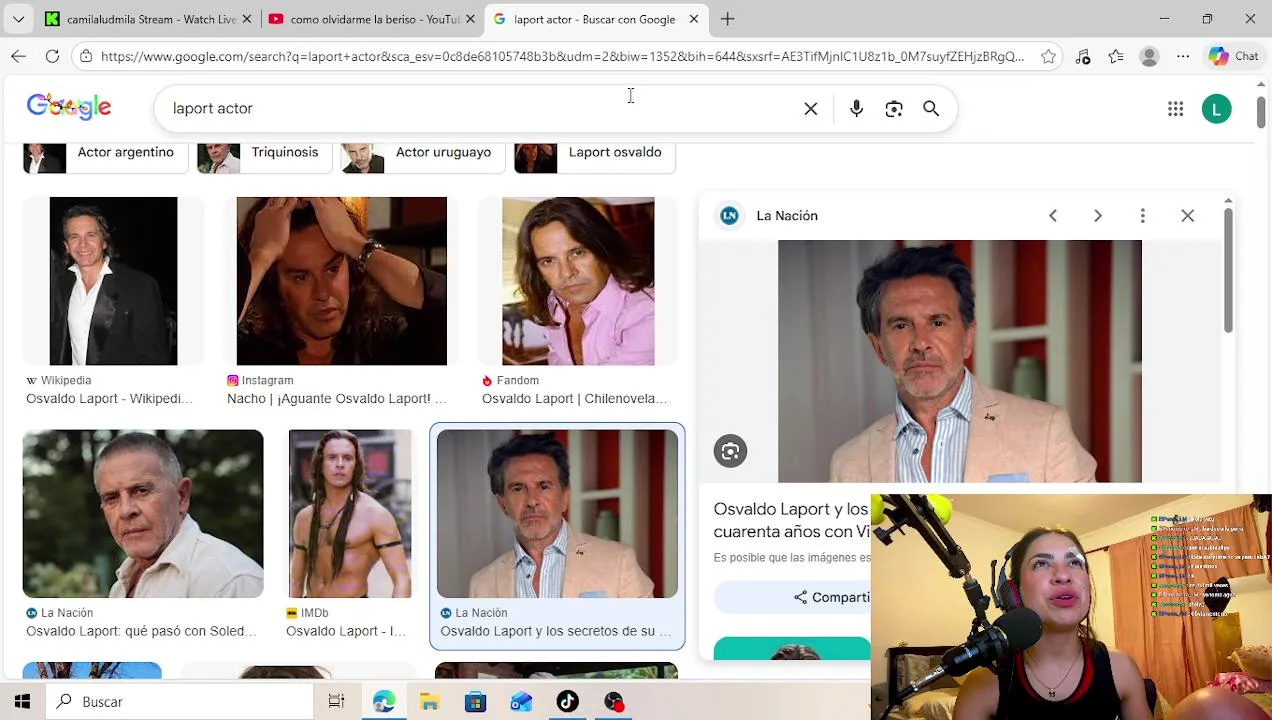
Task: Open the Wikipedia Osvaldo Laport image
Action: (113, 281)
